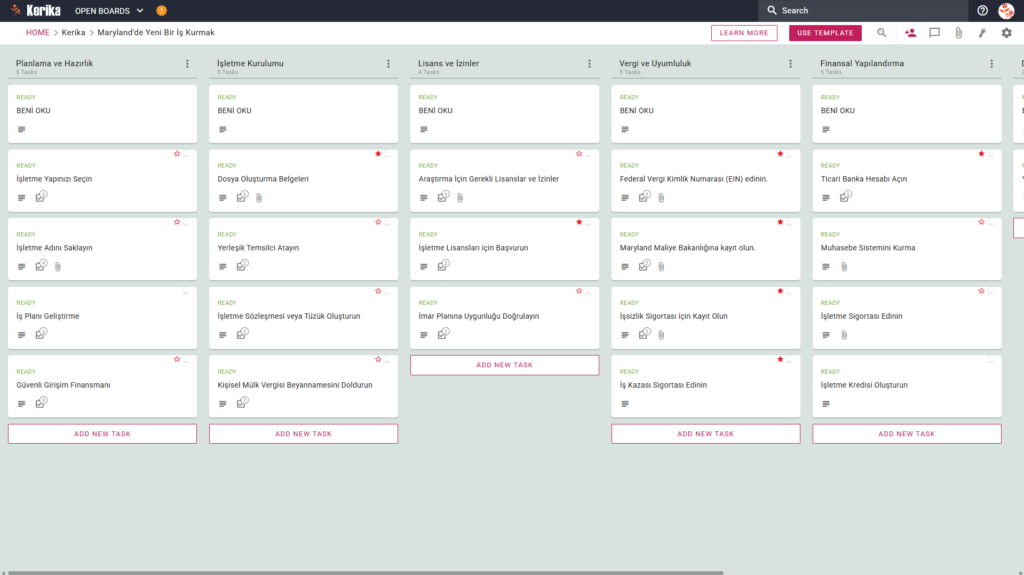The height and width of the screenshot is (575, 1024).
Task: Add new task in İşletme Kurulumu
Action: [304, 434]
